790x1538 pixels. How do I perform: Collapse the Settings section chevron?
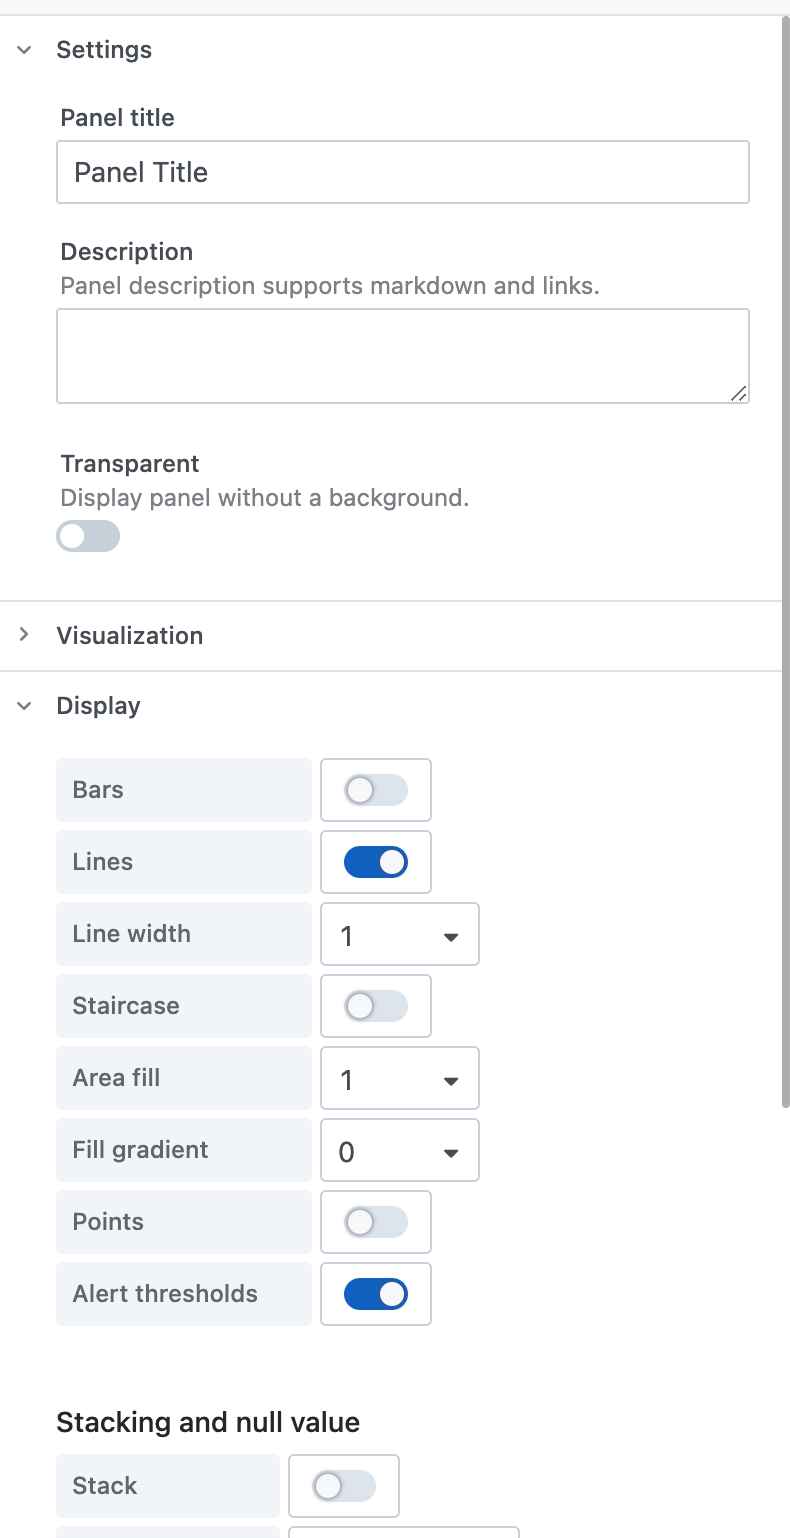click(24, 50)
